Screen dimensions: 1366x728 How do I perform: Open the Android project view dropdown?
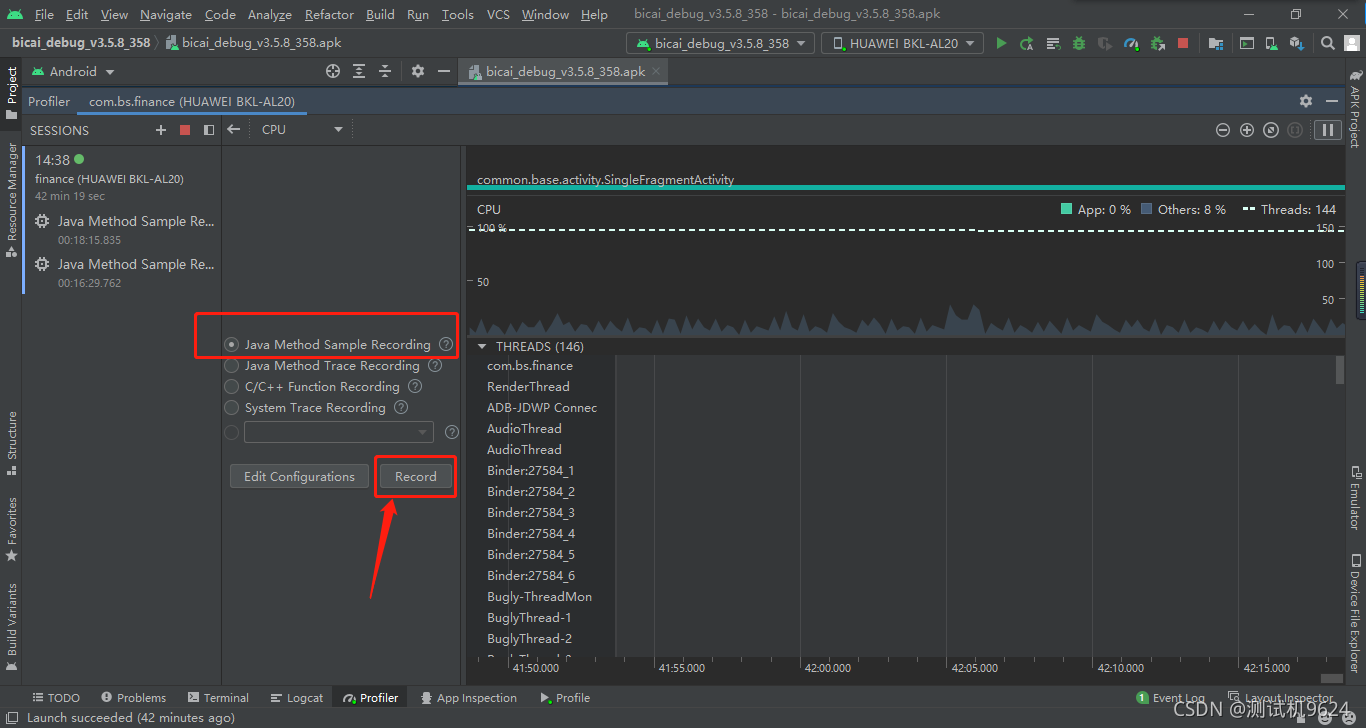click(x=73, y=72)
